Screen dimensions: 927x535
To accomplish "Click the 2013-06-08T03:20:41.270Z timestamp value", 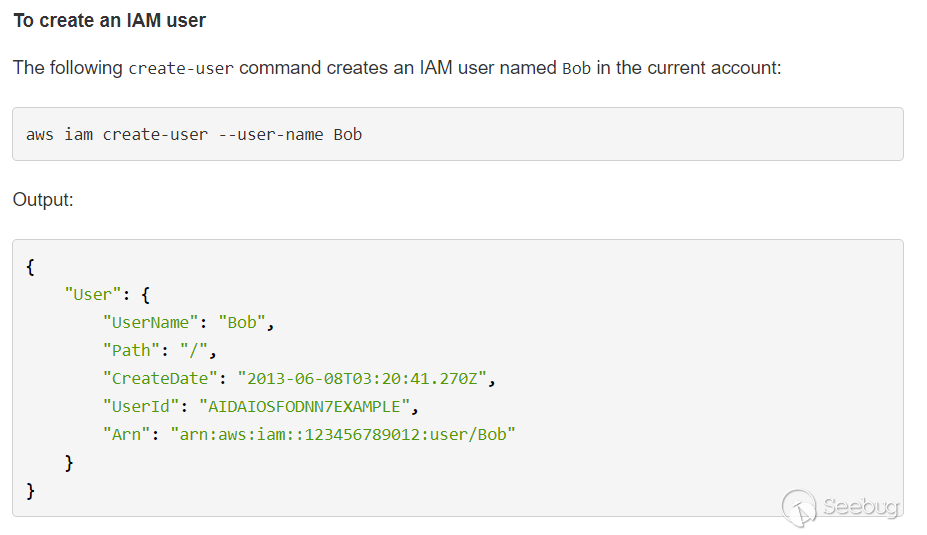I will tap(366, 379).
